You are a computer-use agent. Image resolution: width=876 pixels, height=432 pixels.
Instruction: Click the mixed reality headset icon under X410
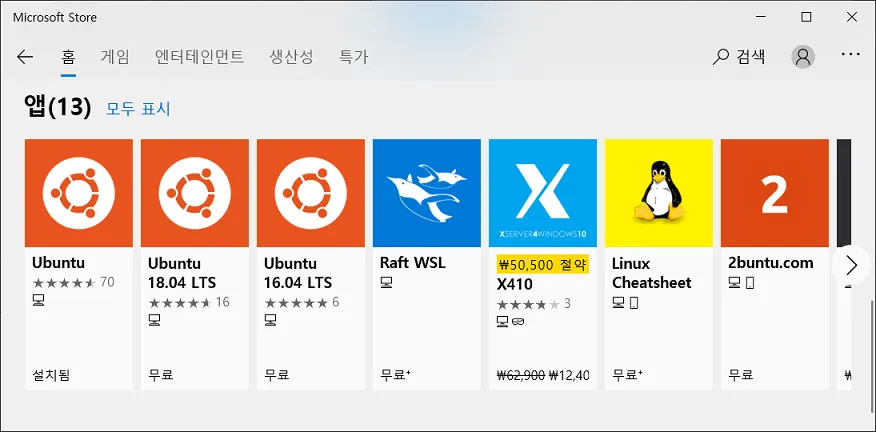(517, 321)
